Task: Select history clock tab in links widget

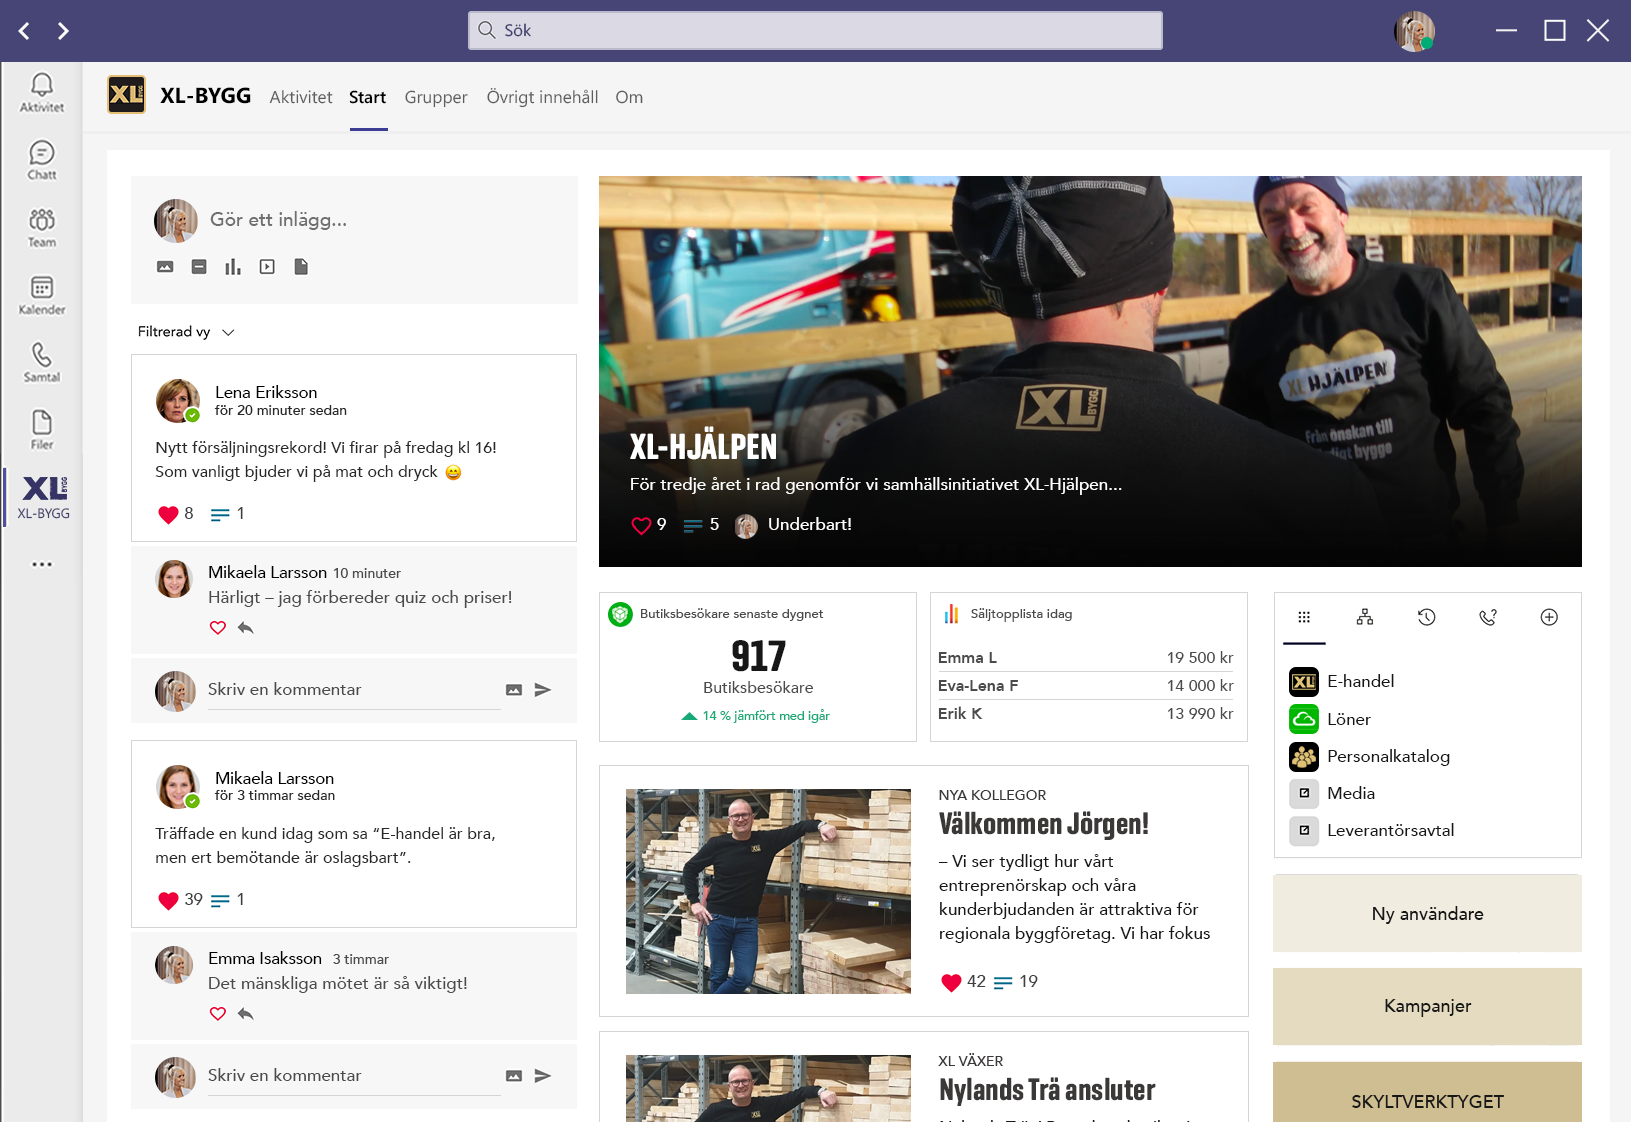Action: click(x=1427, y=618)
